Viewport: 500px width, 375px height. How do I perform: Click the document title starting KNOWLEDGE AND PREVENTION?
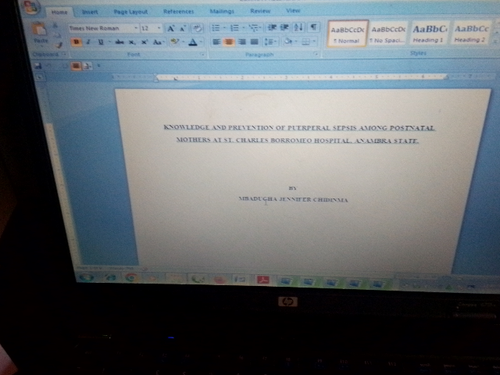coord(299,134)
